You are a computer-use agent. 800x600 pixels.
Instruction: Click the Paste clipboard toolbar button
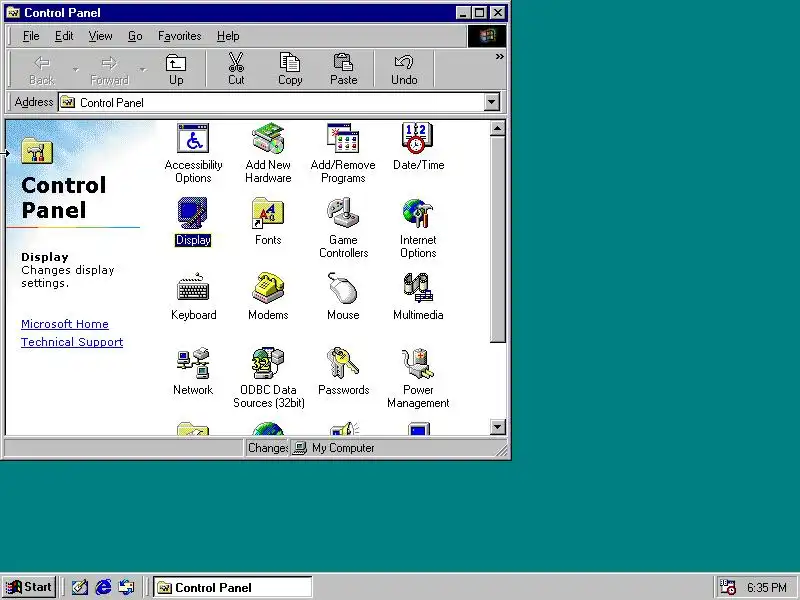click(x=343, y=69)
